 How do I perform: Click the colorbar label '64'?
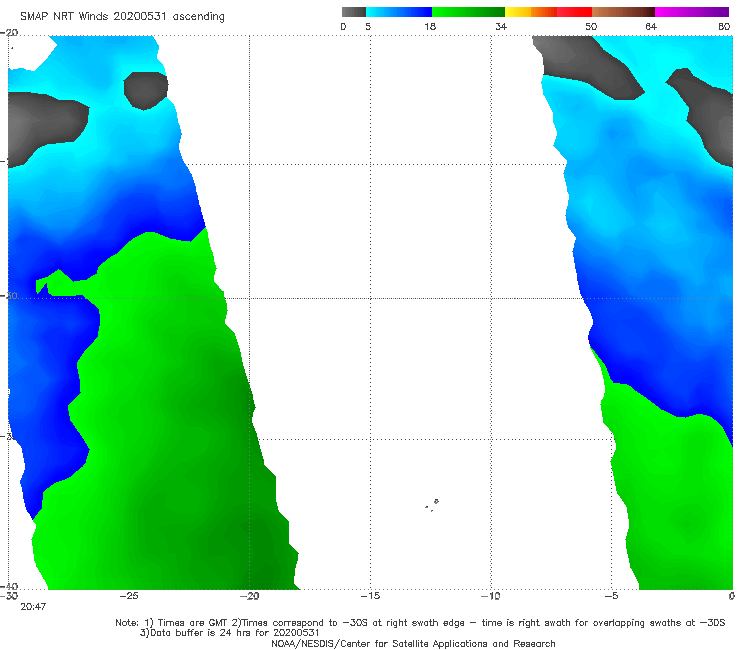[x=651, y=27]
